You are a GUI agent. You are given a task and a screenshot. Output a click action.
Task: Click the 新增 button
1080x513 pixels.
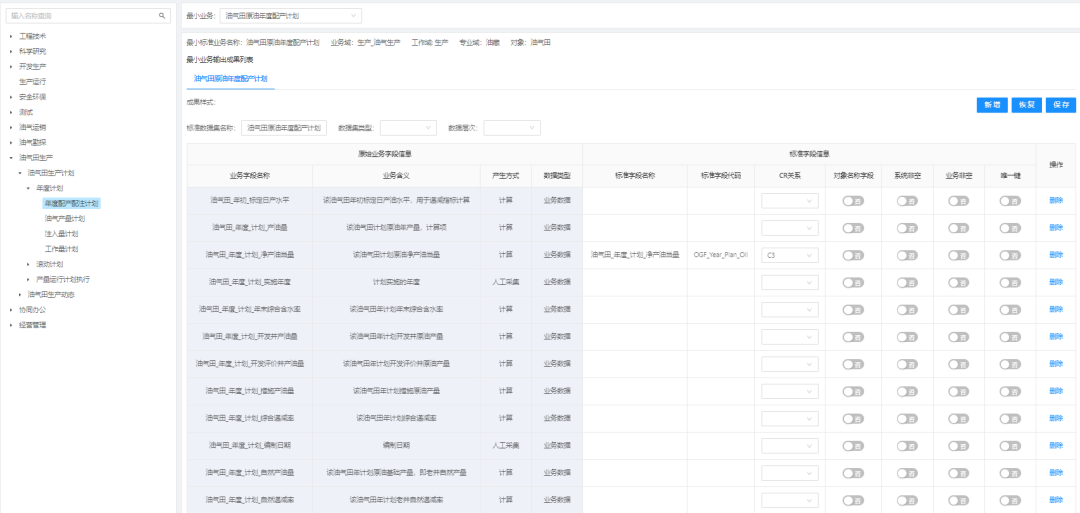click(x=992, y=105)
